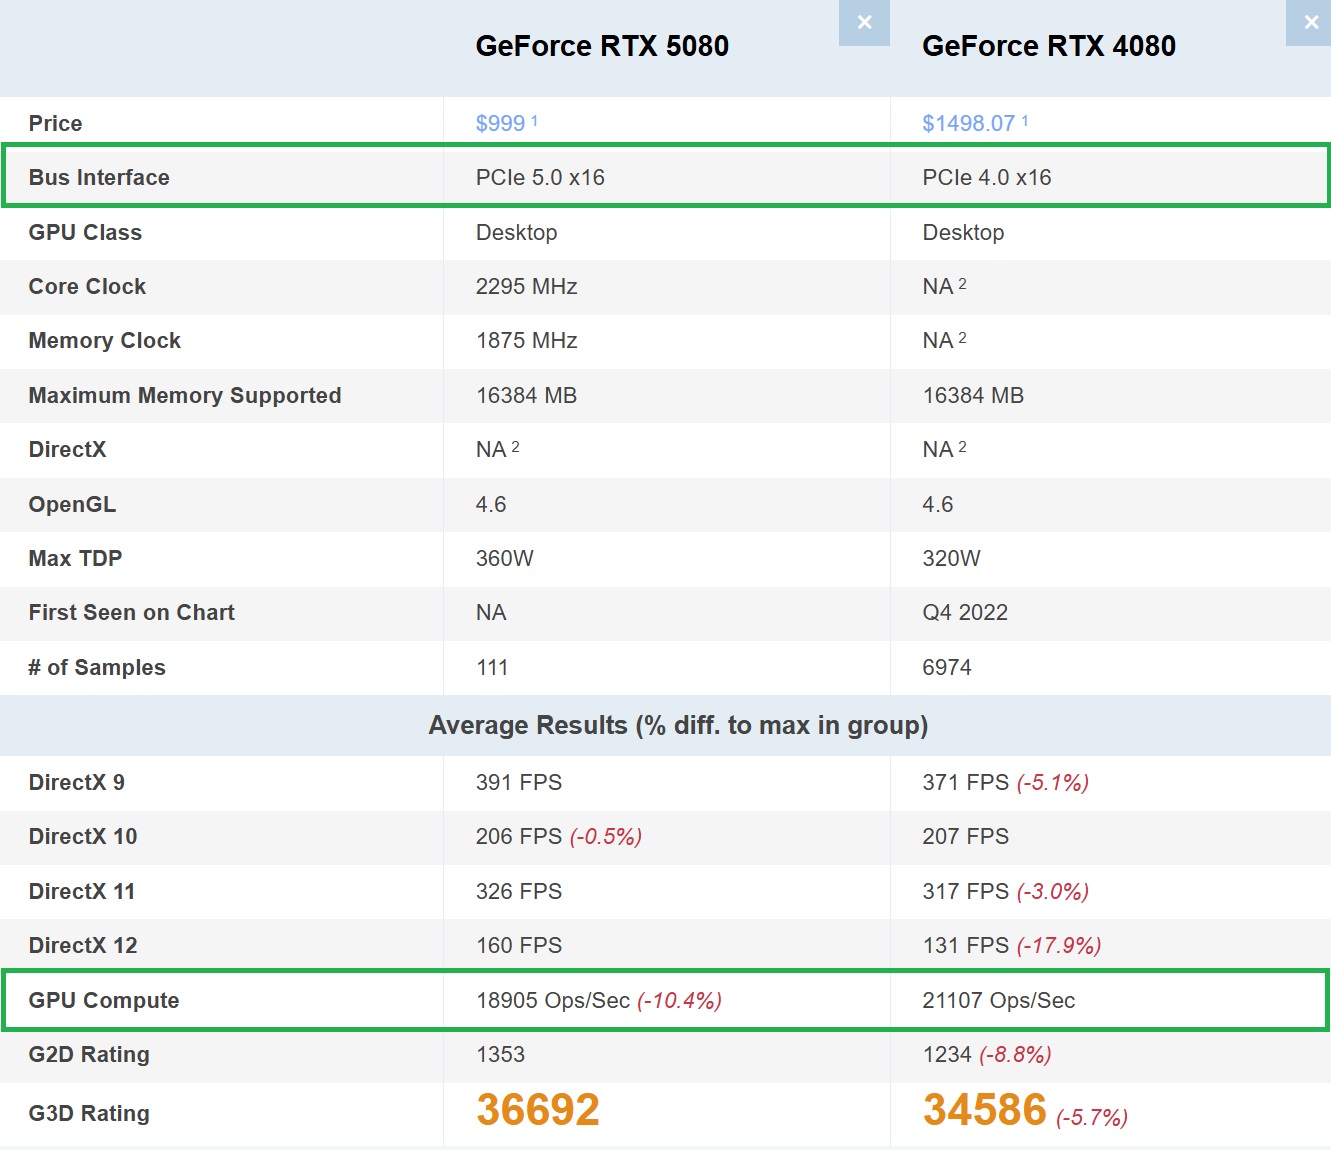Click the 111 samples value
Image resolution: width=1331 pixels, height=1150 pixels.
click(492, 667)
